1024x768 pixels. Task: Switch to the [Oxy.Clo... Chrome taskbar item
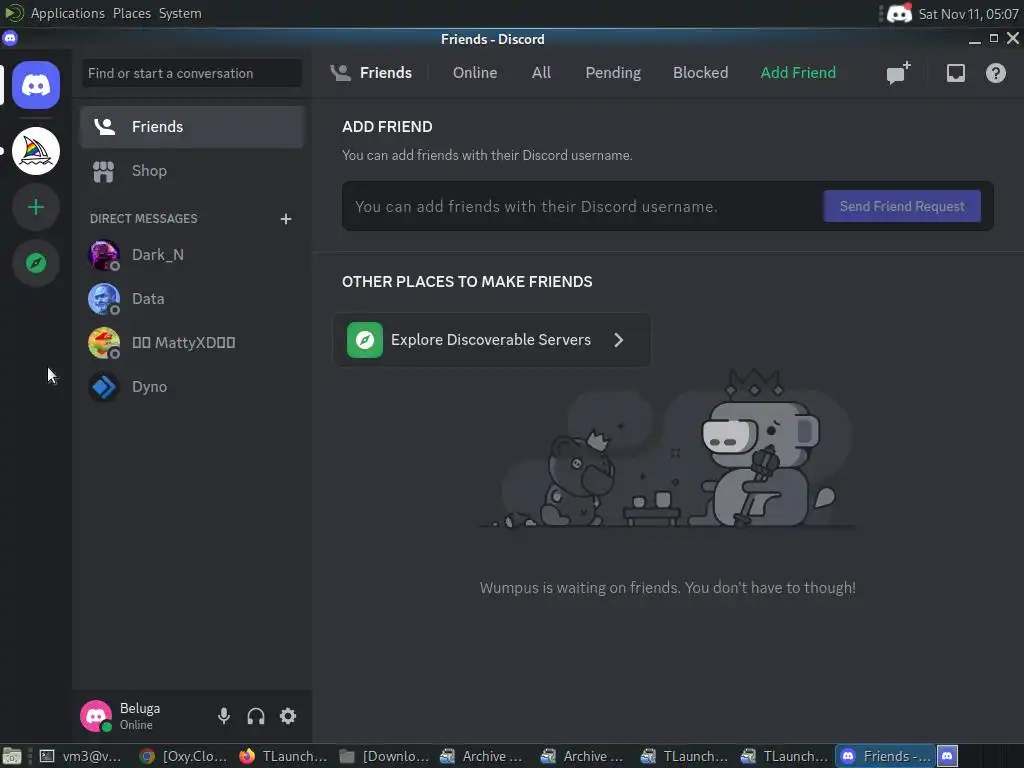(185, 756)
